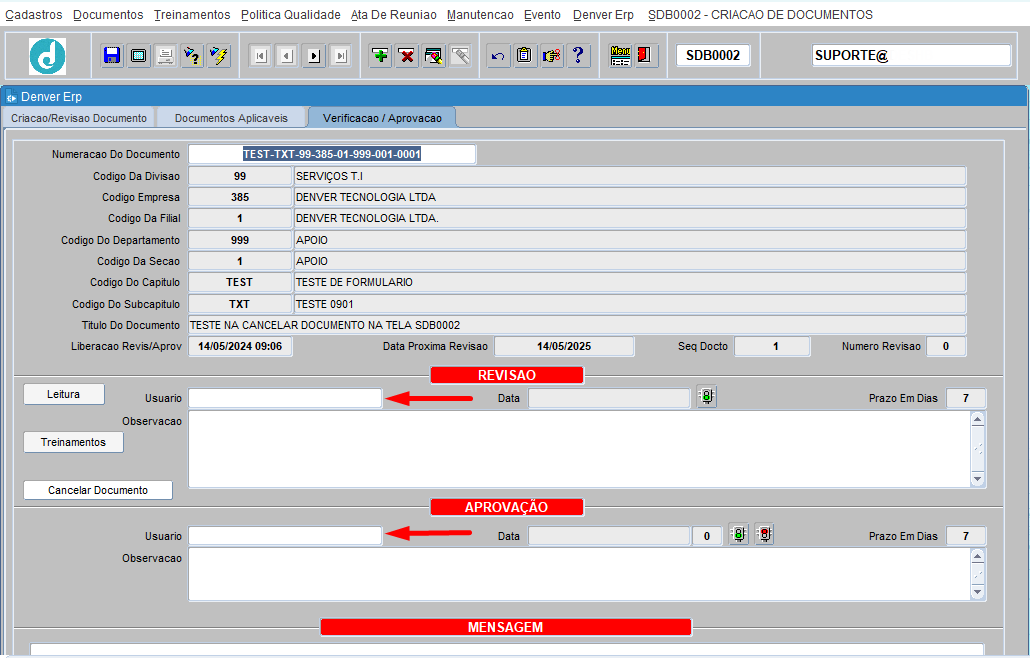Click the green traffic light in Revisao

click(706, 397)
